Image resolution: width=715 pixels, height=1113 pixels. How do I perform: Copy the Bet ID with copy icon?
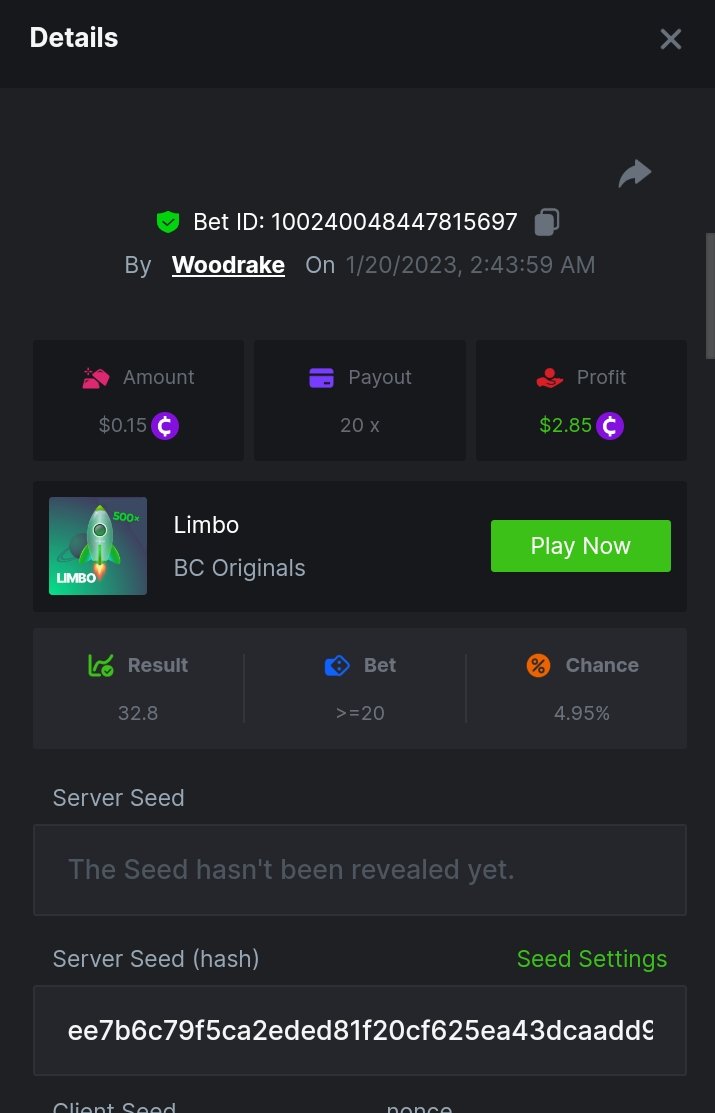[x=546, y=221]
